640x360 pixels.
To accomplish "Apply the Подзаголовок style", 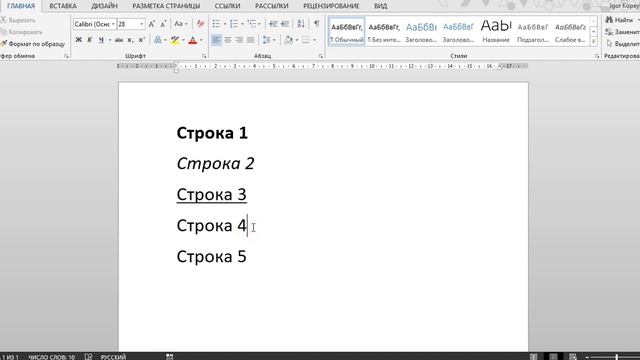I will point(533,32).
